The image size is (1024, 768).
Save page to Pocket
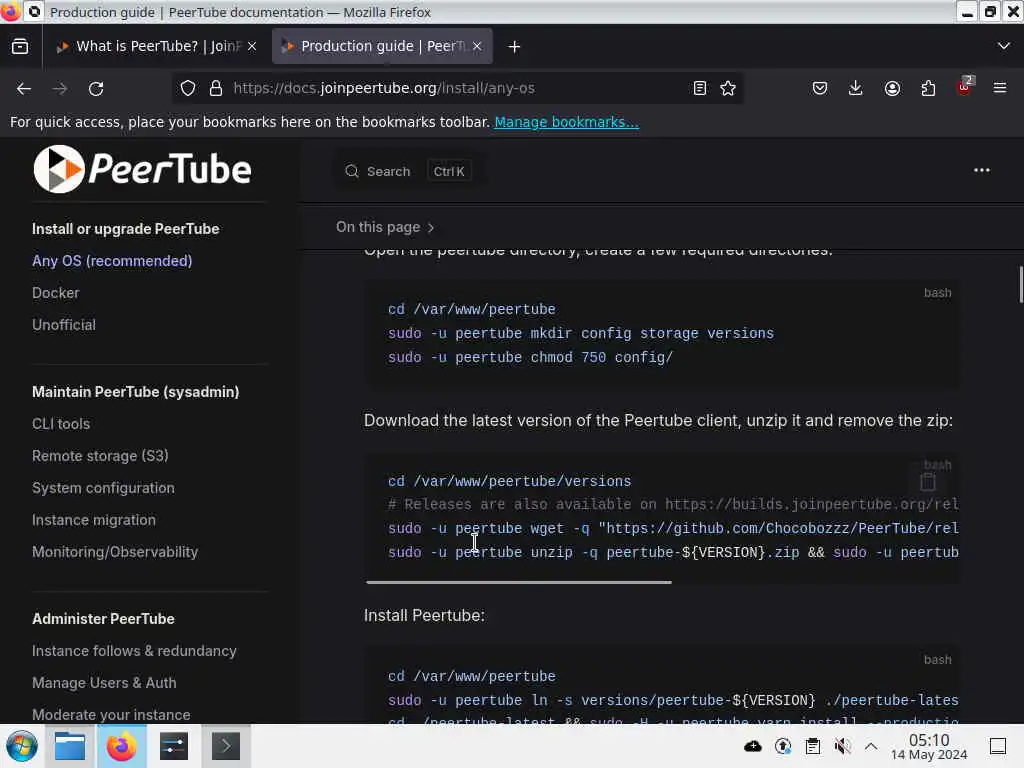coord(820,88)
